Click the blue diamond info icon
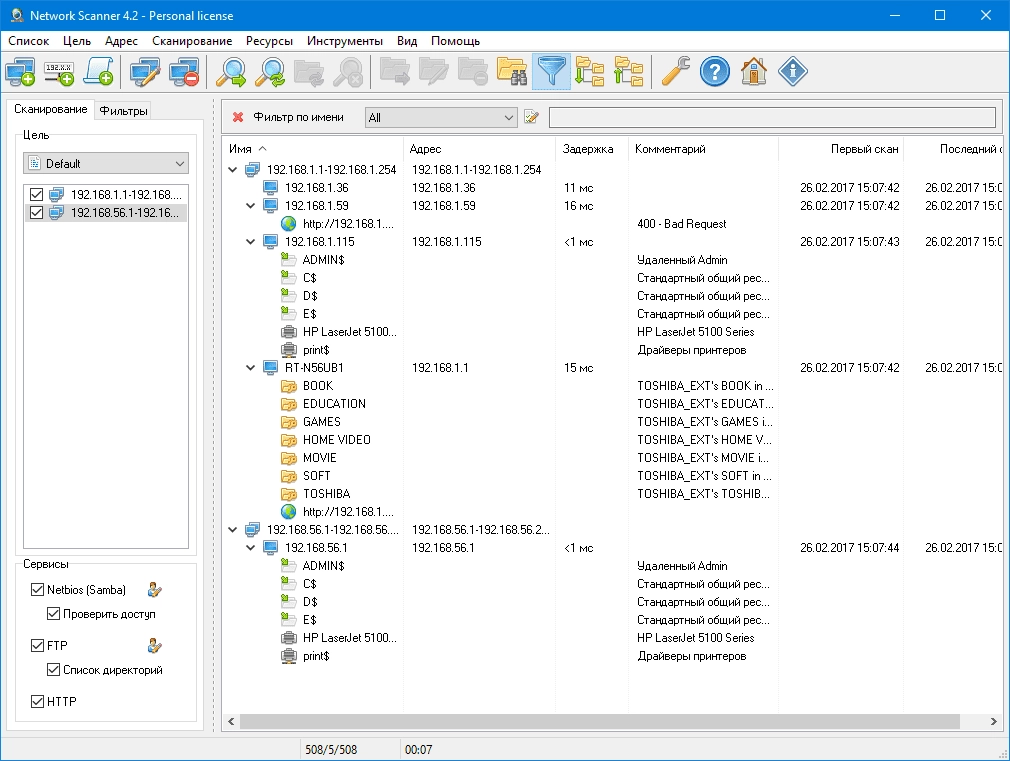Screen dimensions: 1010x761 792,72
